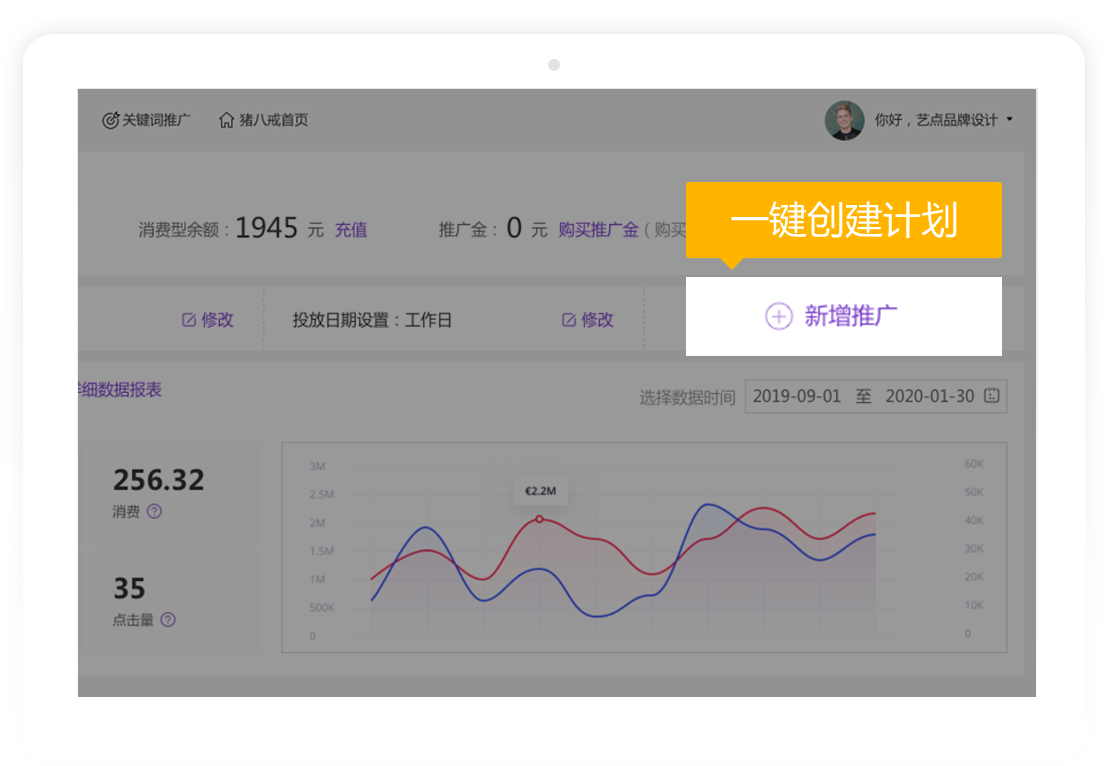
Task: Click the 购买推广金 link
Action: click(x=598, y=230)
